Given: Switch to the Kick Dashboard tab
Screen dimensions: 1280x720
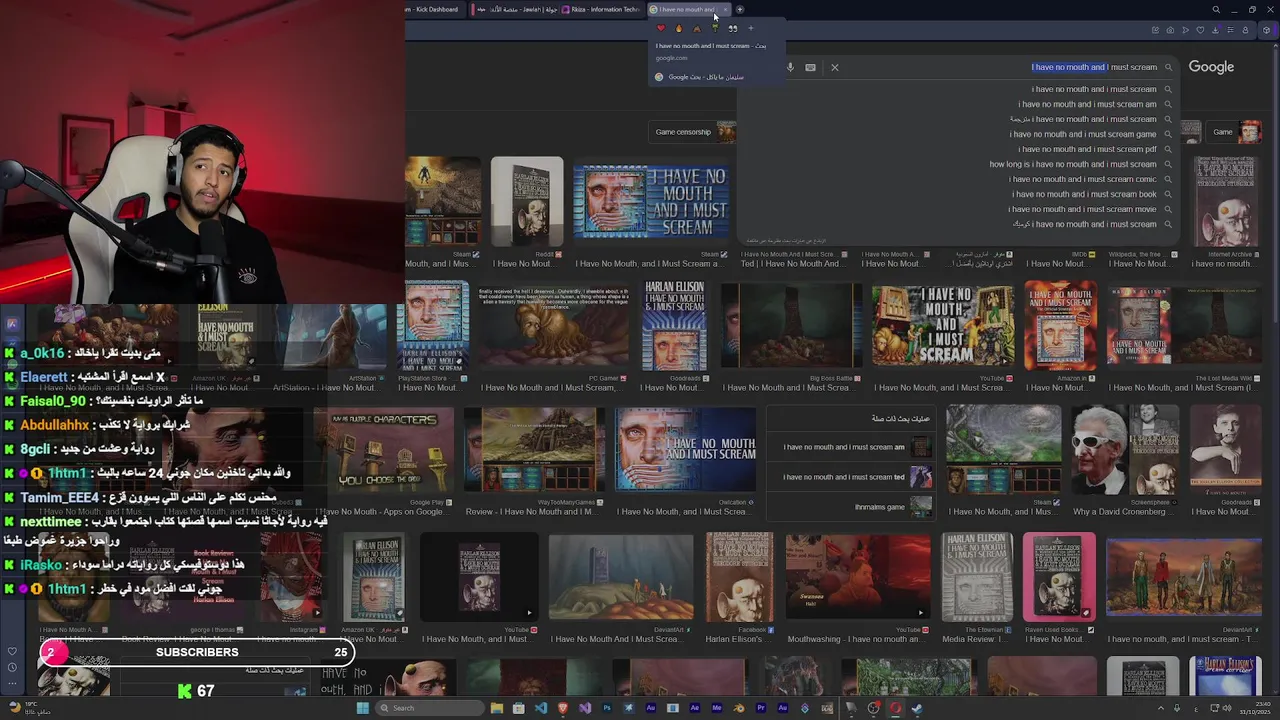Looking at the screenshot, I should [x=432, y=10].
